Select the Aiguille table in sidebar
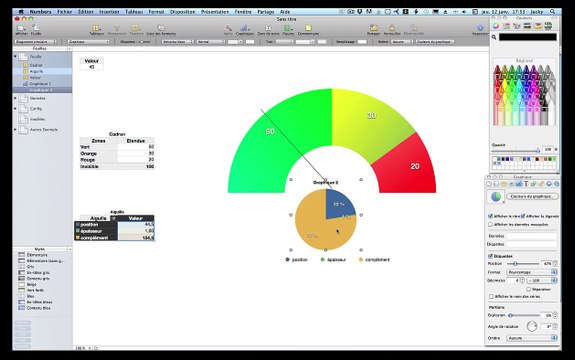Viewport: 575px width, 360px height. tap(36, 71)
